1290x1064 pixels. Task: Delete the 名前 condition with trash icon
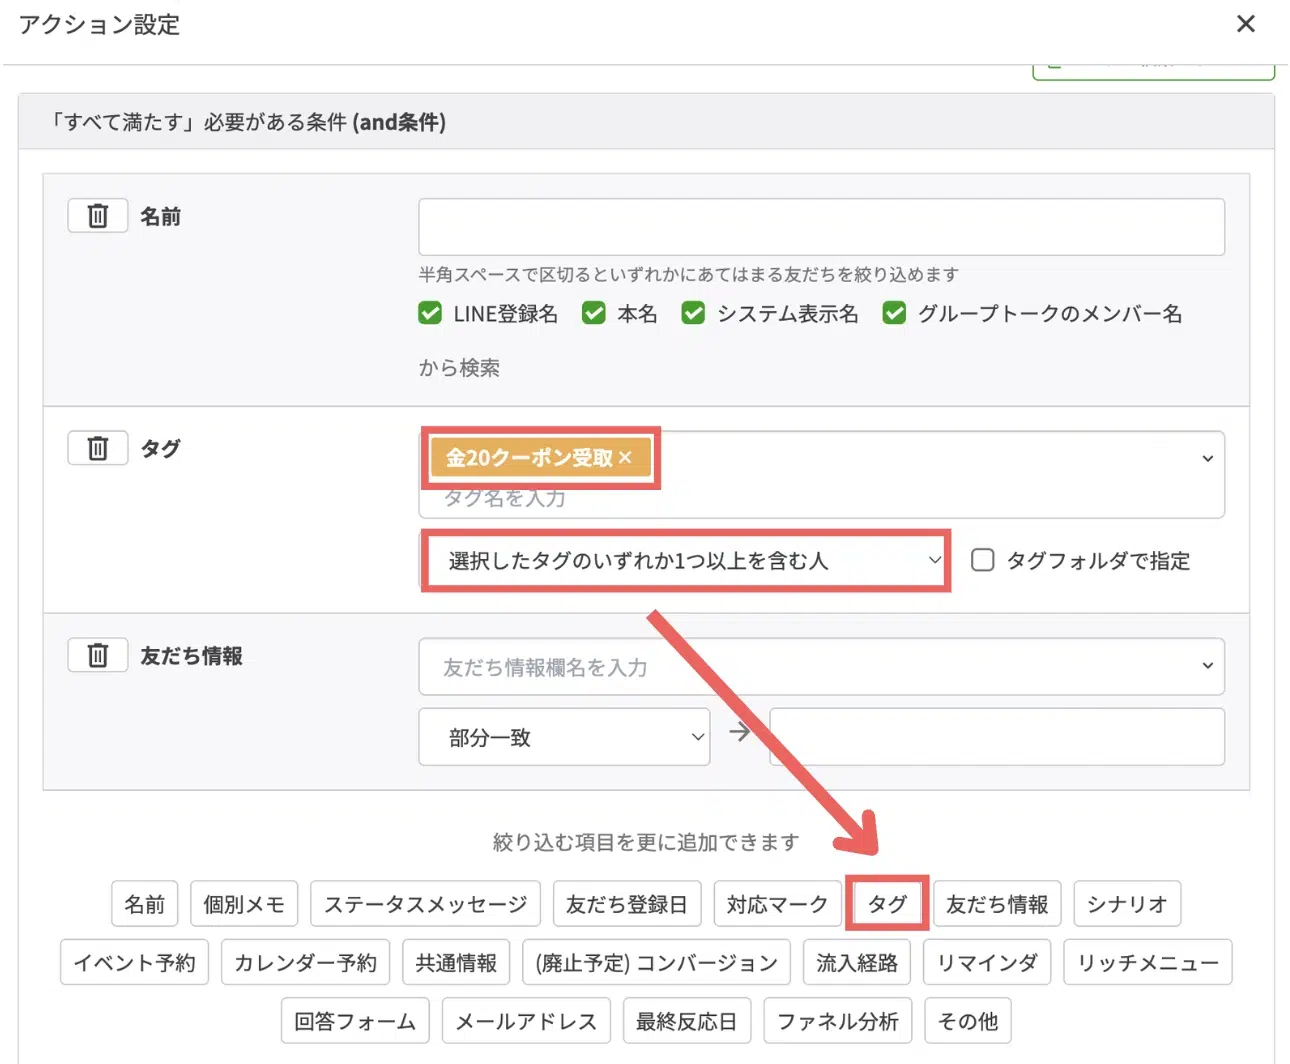coord(98,216)
